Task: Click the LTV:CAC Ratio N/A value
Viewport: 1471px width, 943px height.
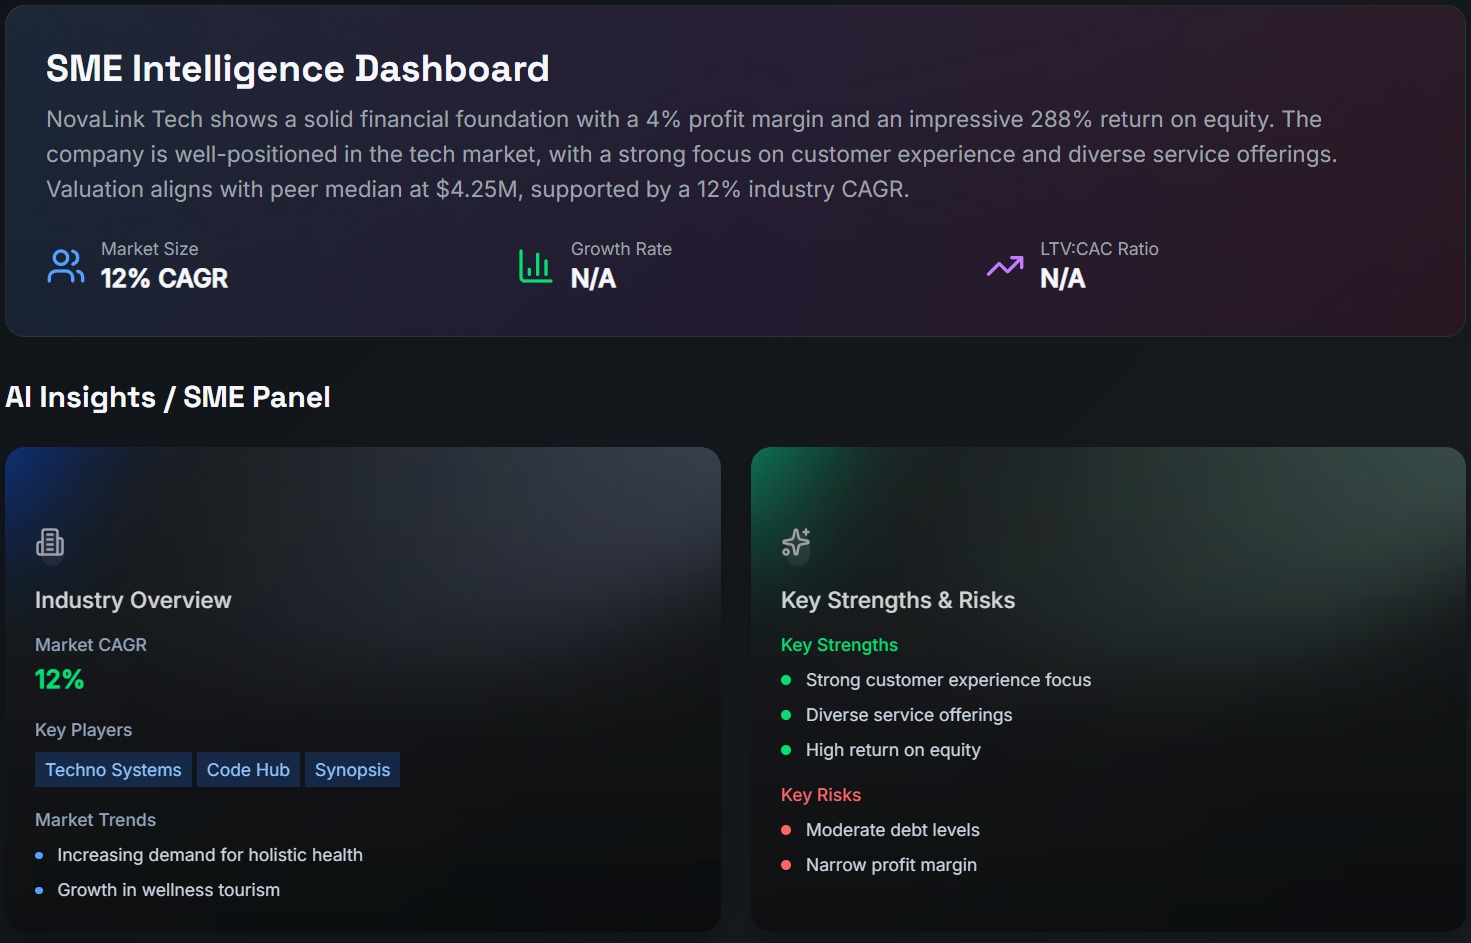Action: coord(1062,279)
